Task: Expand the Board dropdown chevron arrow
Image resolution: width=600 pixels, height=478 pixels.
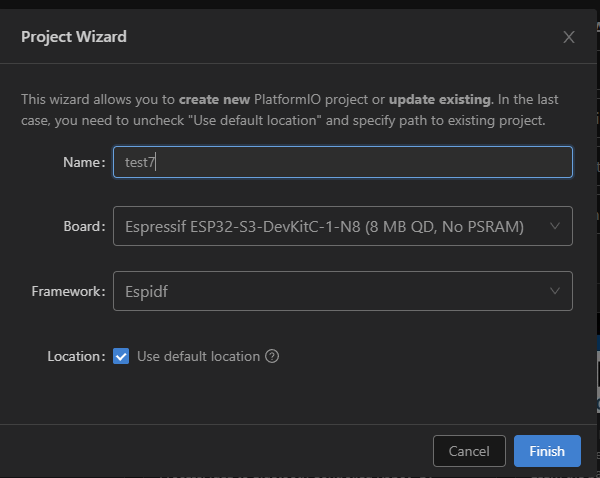Action: pyautogui.click(x=555, y=226)
